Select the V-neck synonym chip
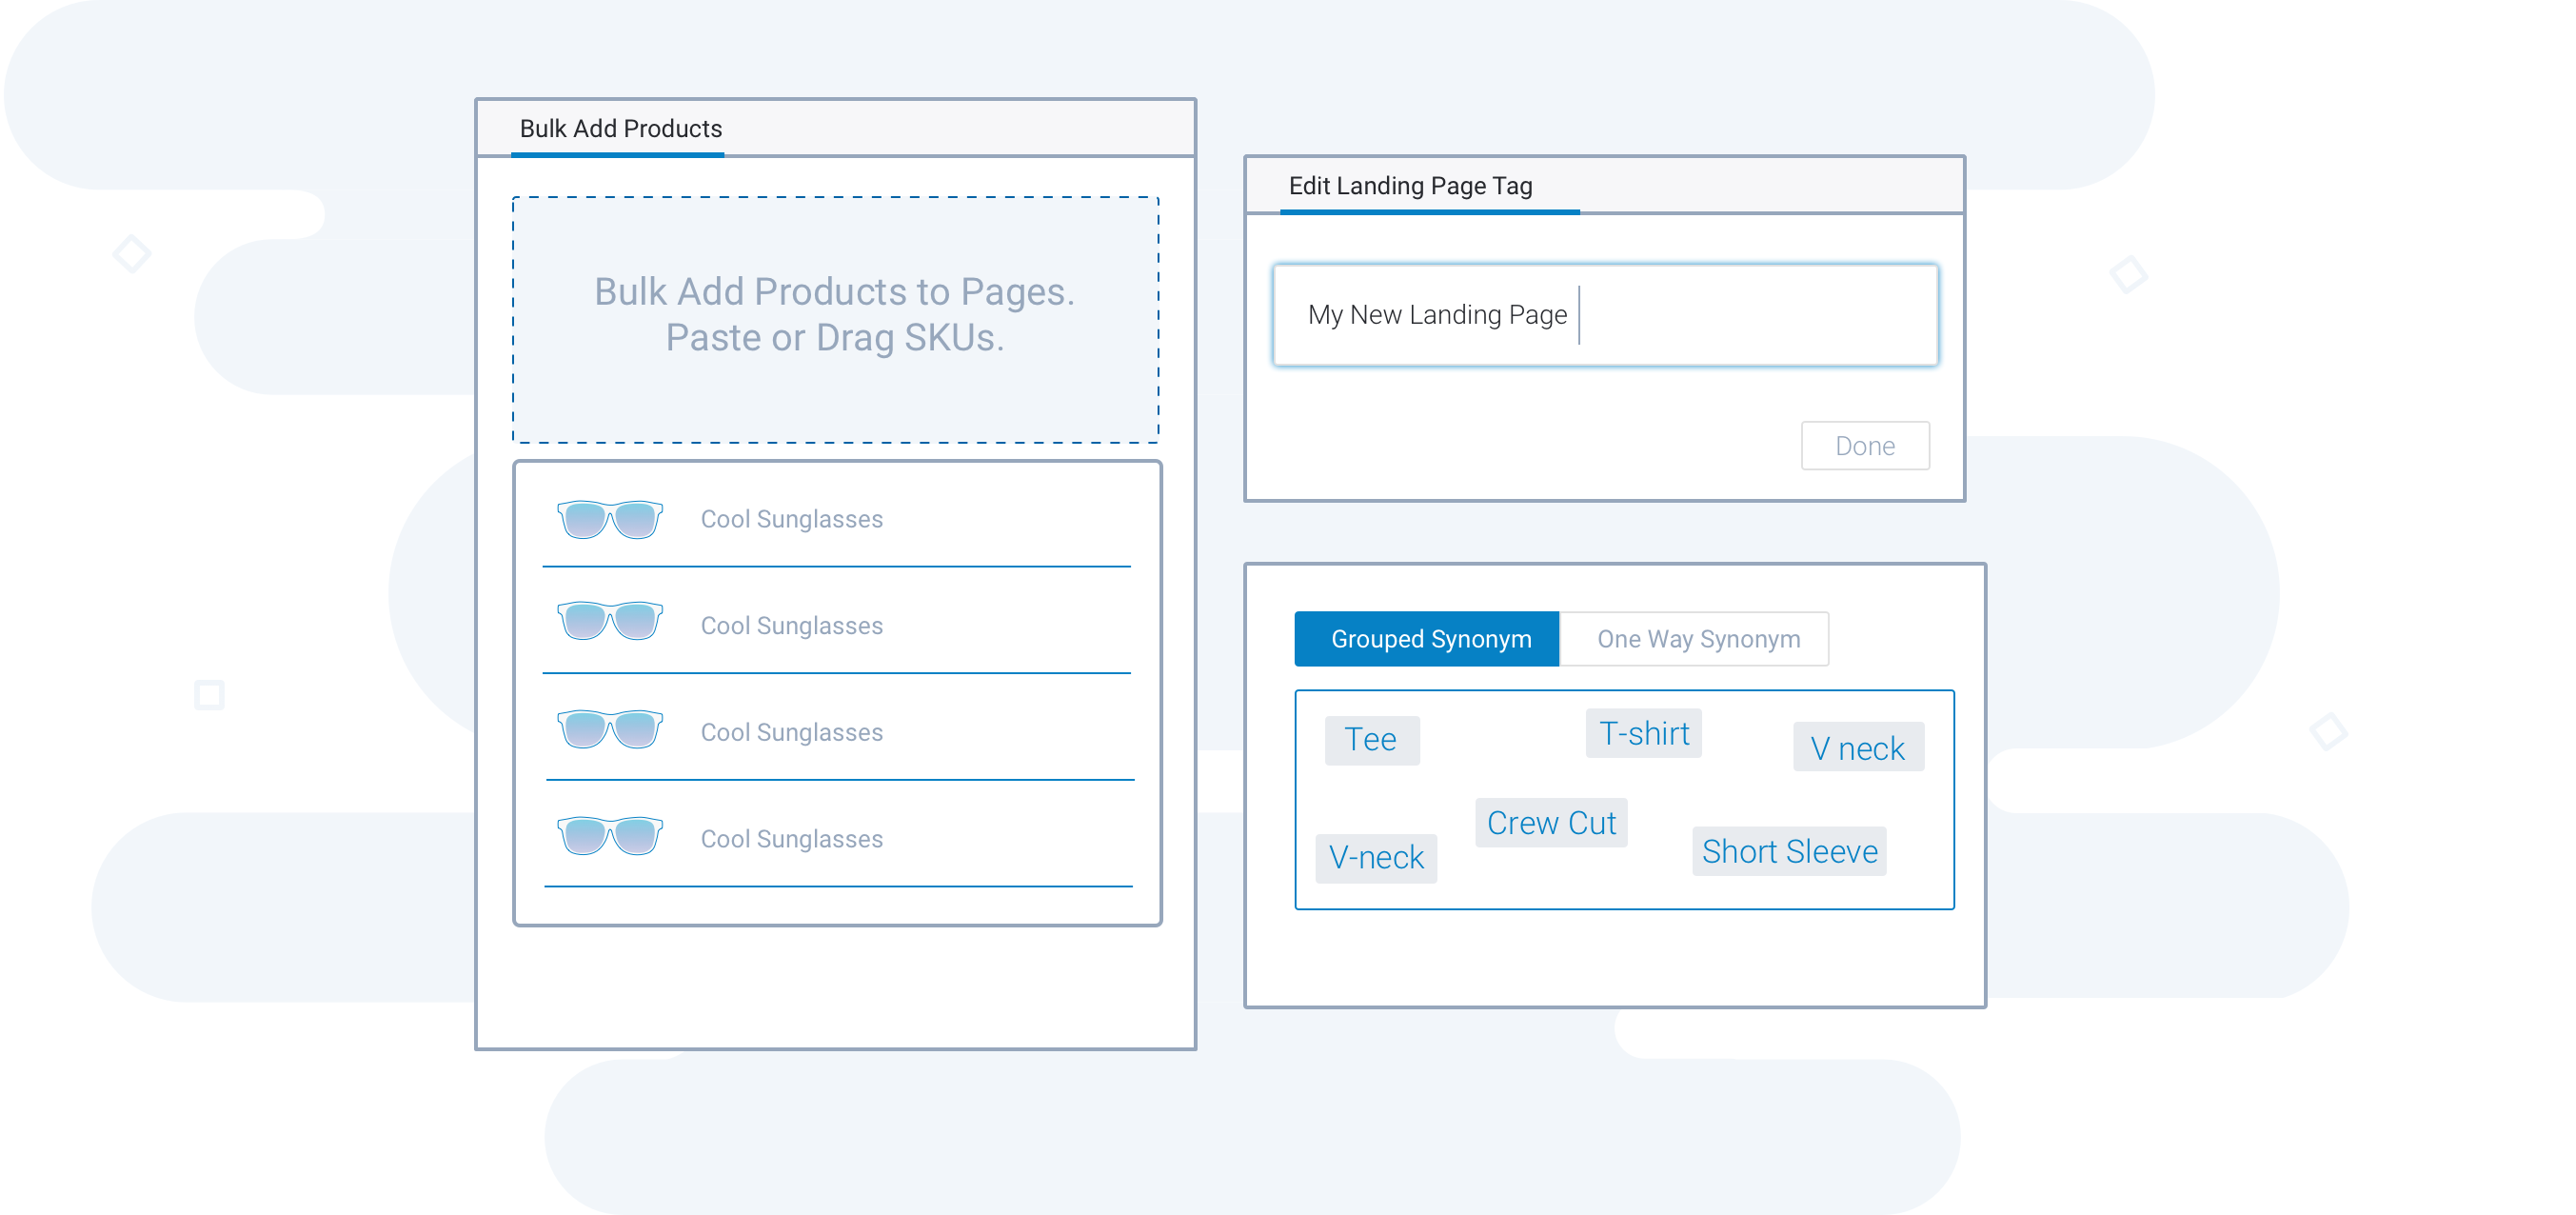The width and height of the screenshot is (2576, 1215). pyautogui.click(x=1376, y=857)
